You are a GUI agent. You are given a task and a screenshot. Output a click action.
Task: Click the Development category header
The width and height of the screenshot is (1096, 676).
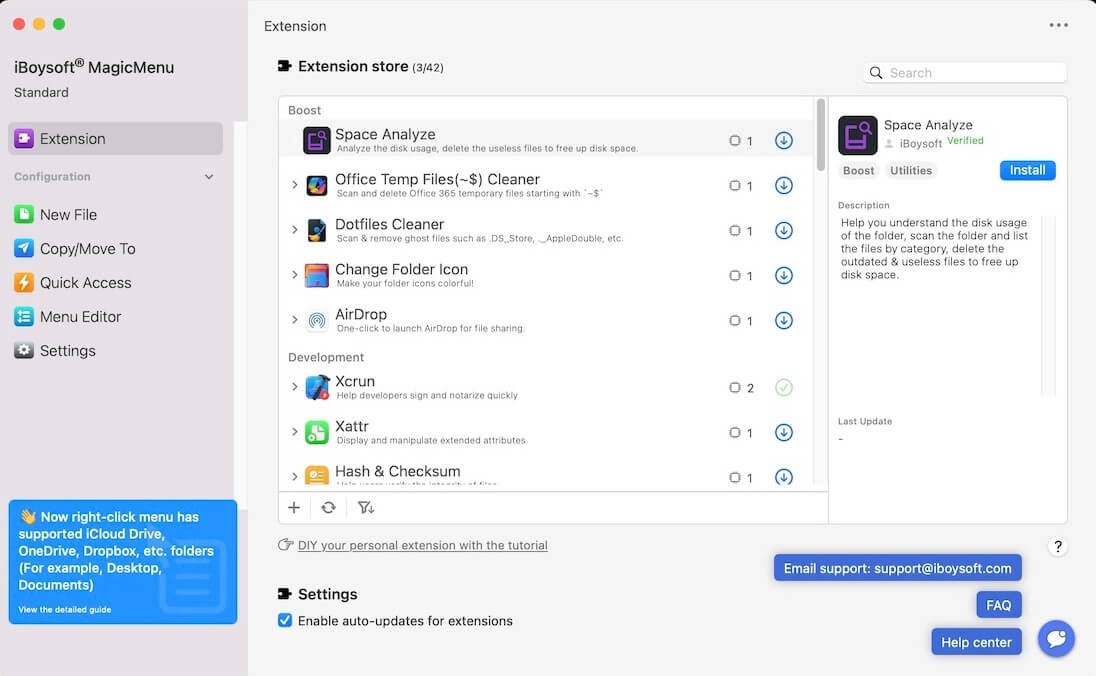(326, 357)
